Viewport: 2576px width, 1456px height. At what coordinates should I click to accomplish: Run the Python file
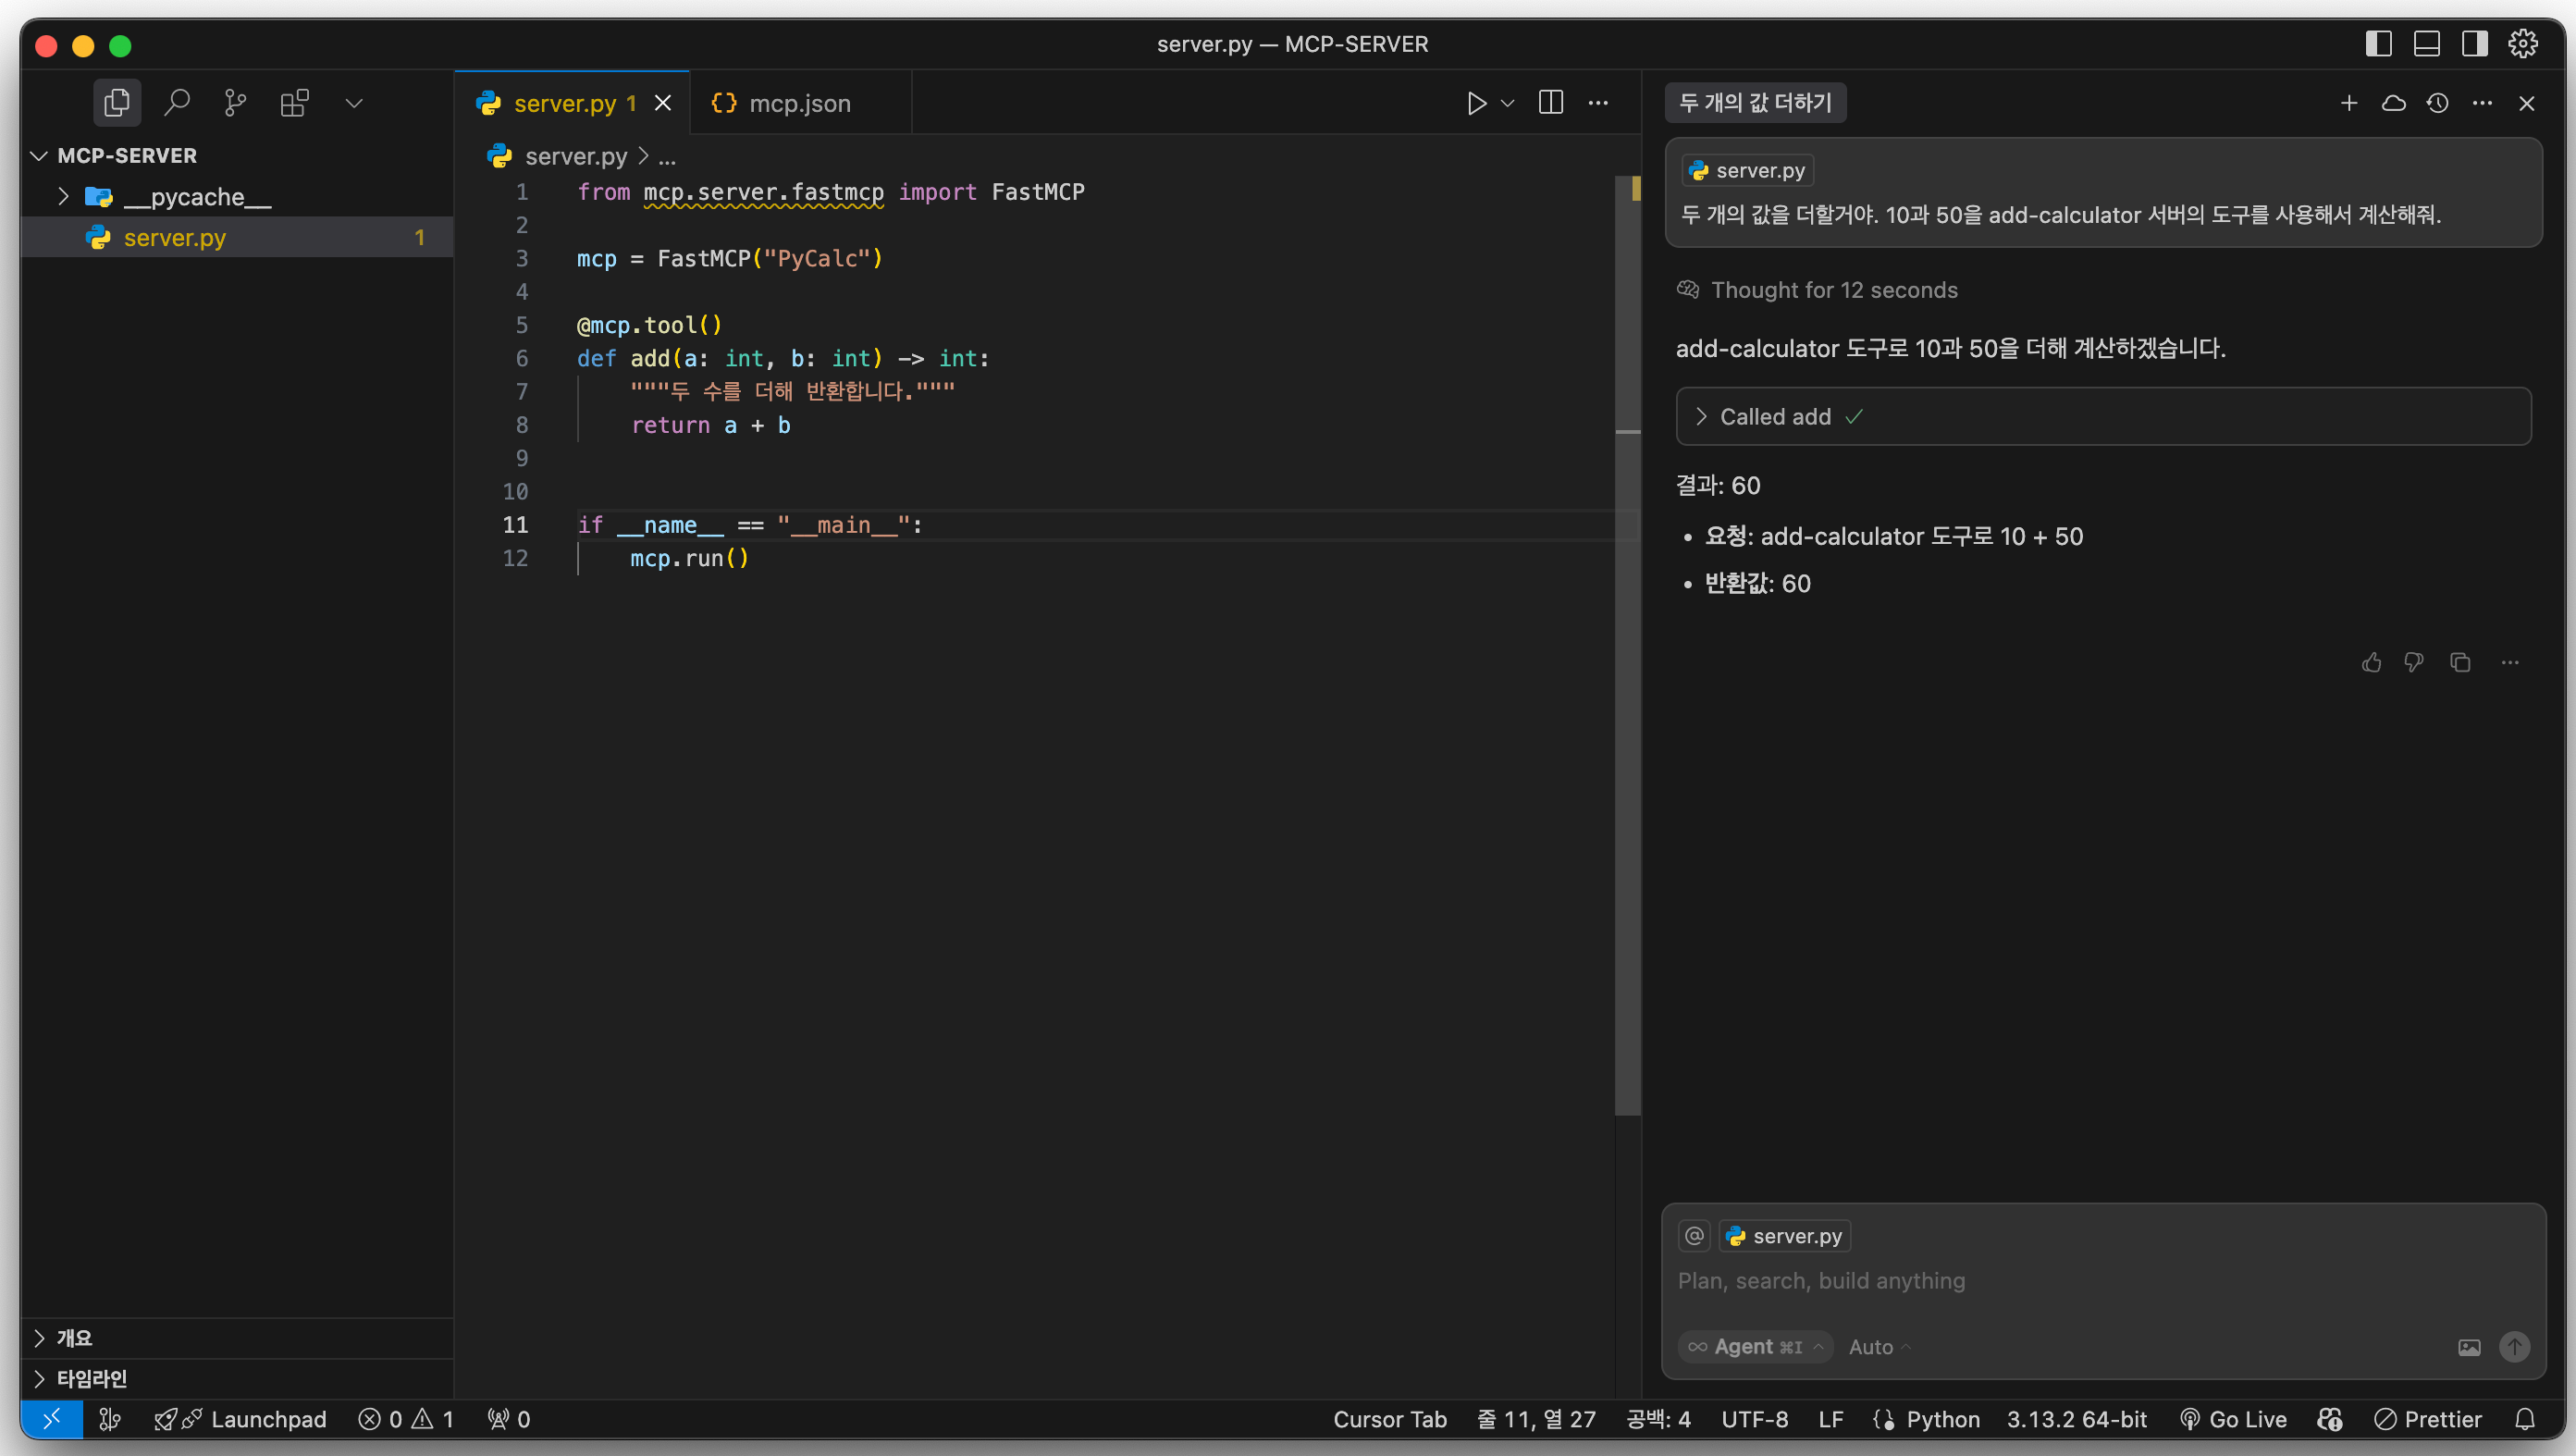[1476, 103]
